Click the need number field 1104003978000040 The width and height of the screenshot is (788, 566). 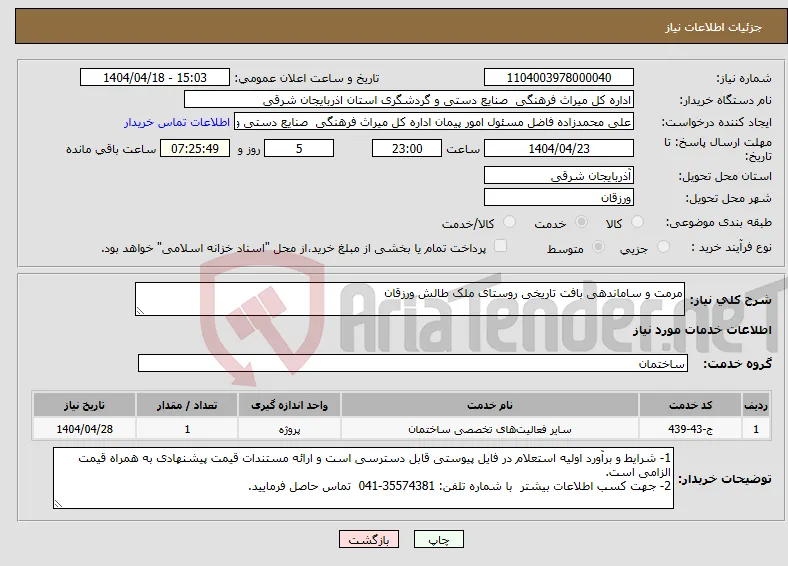[558, 77]
